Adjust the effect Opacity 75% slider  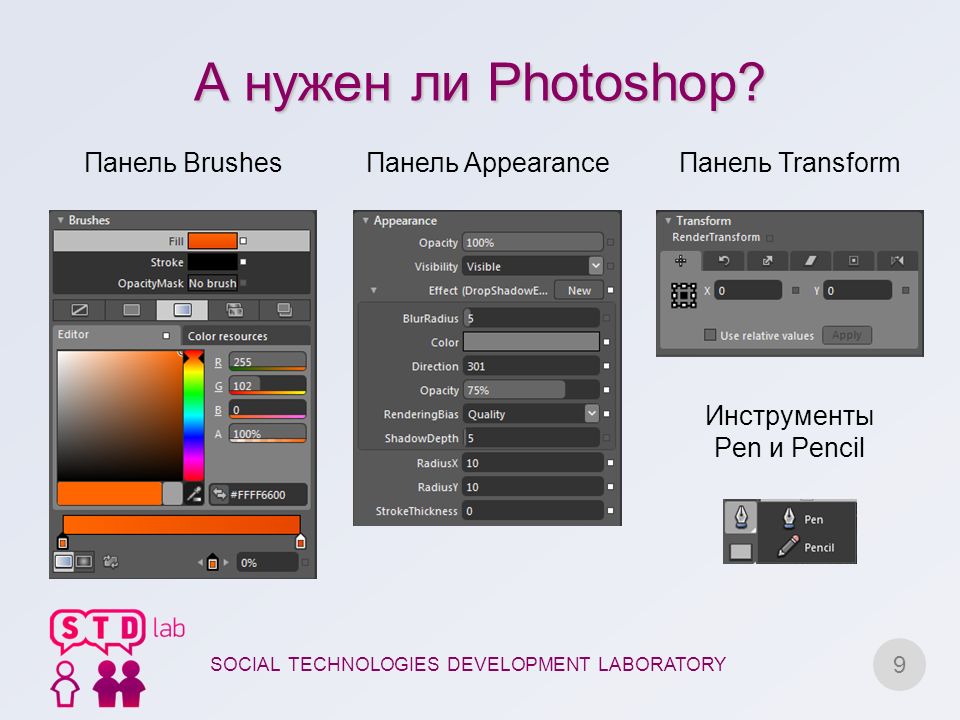pos(531,390)
